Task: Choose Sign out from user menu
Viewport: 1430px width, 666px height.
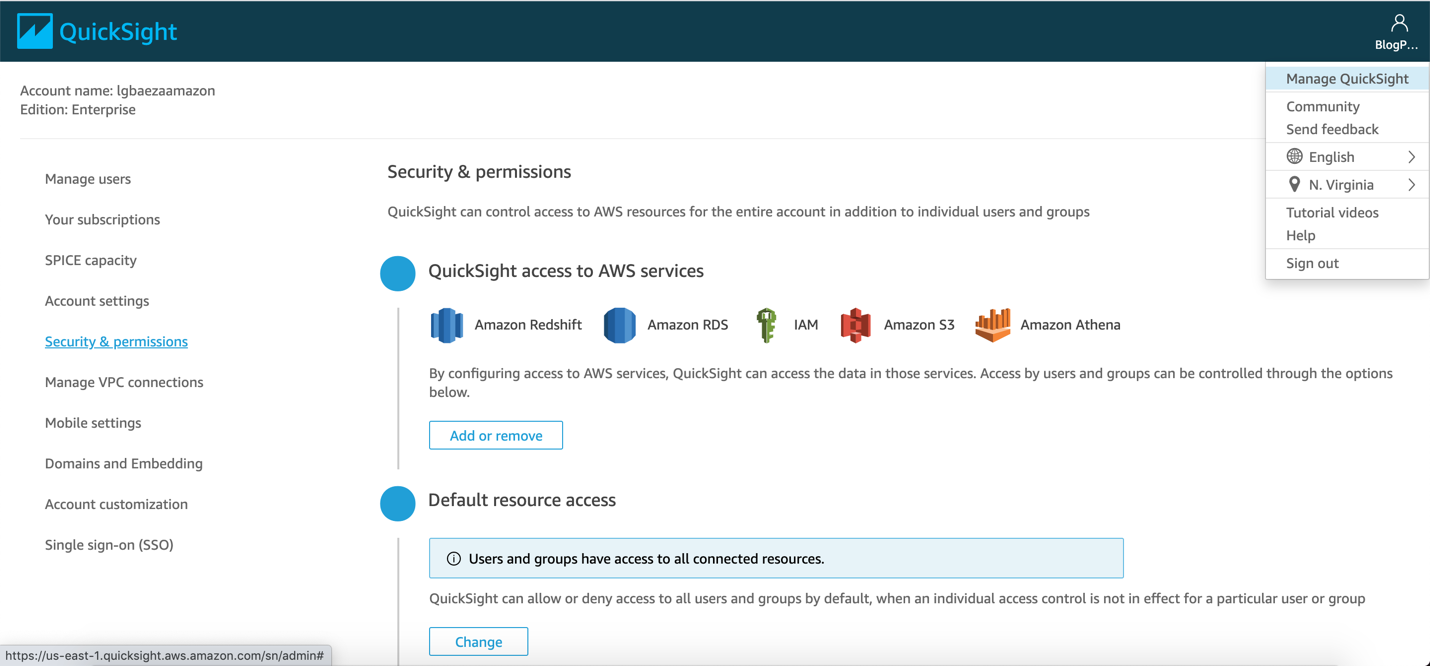Action: (1312, 263)
